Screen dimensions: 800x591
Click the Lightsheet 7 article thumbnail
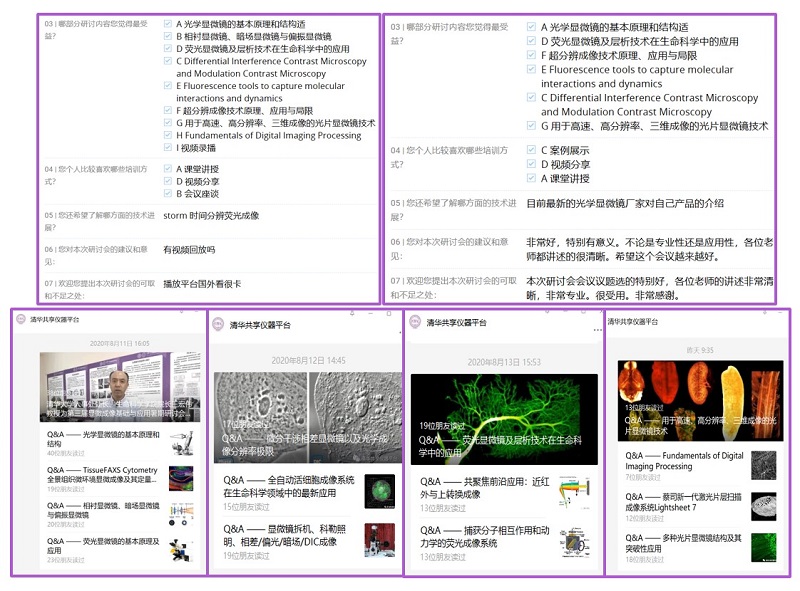coord(762,505)
